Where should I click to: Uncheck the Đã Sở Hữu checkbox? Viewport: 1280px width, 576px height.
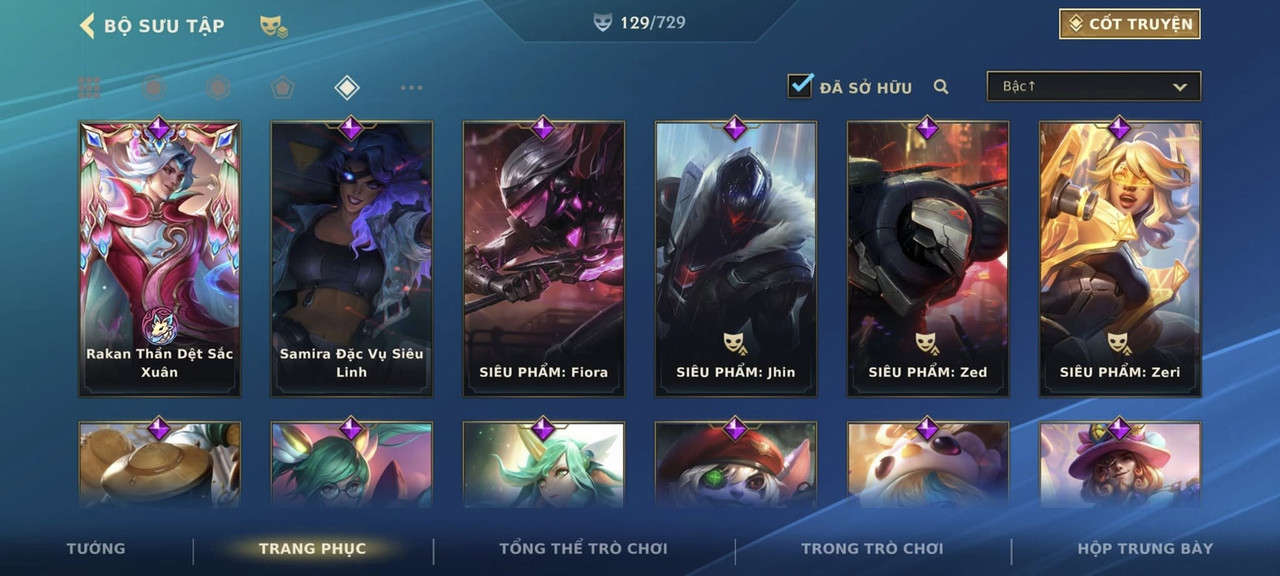(800, 86)
